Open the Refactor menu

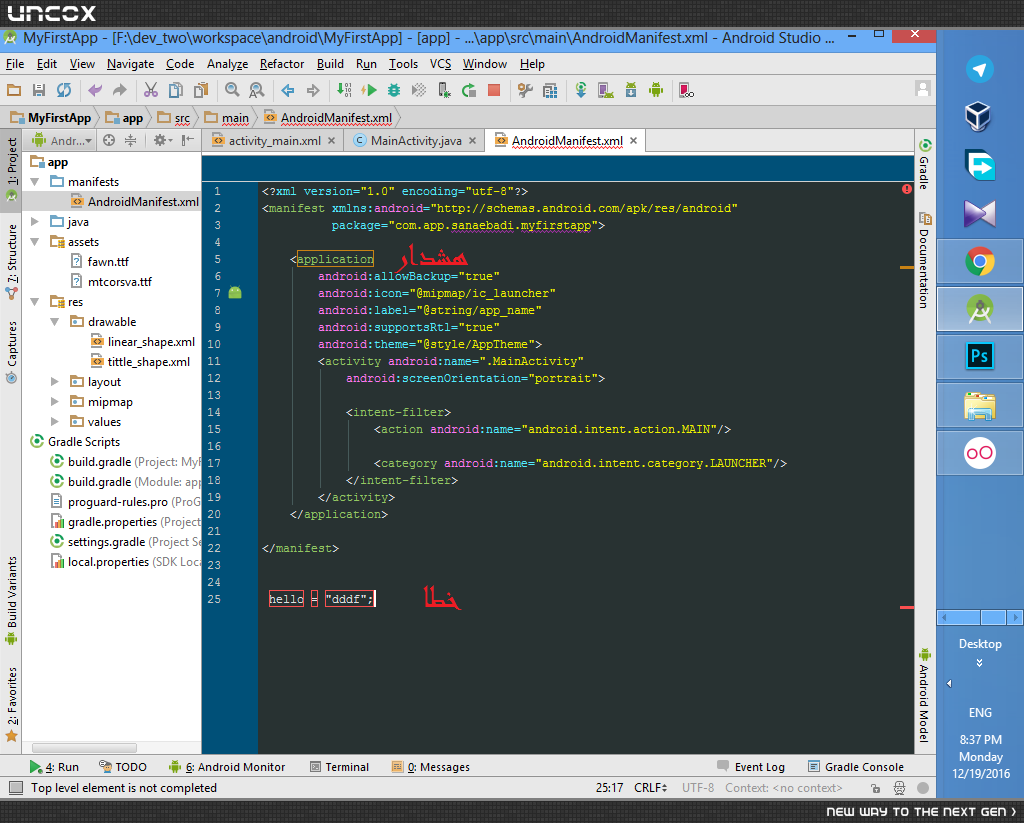pos(281,64)
